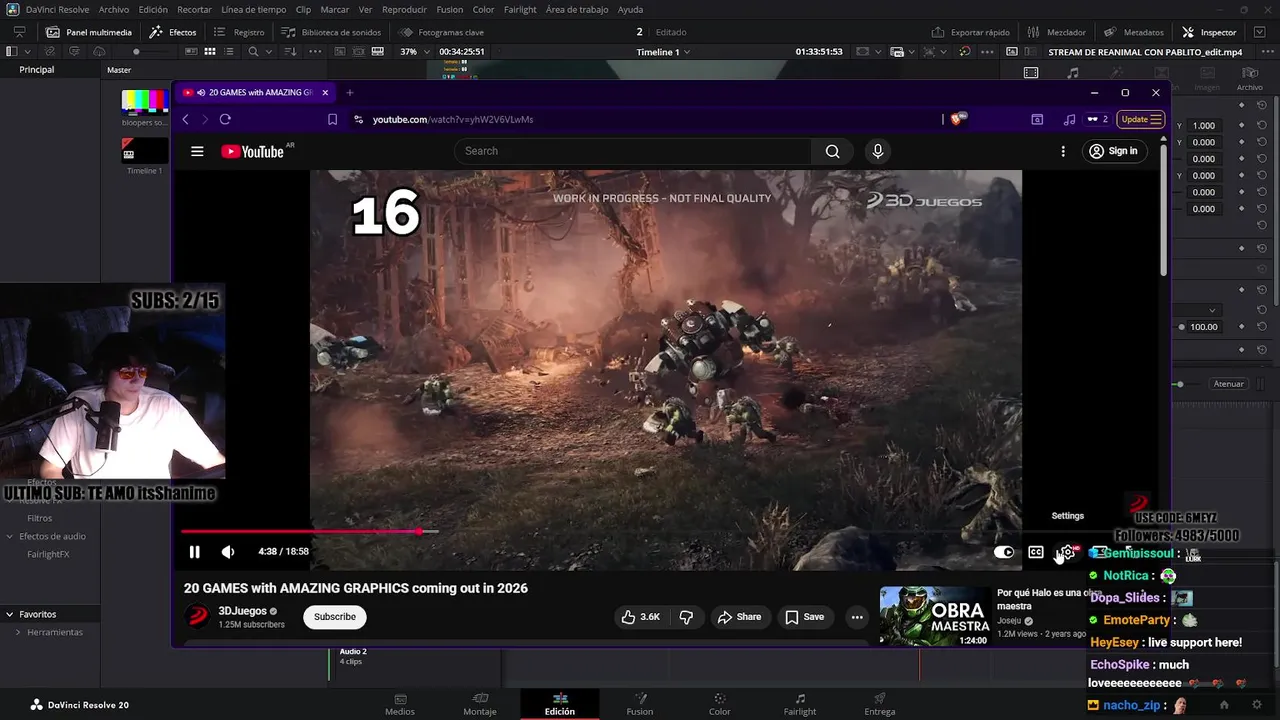Like the video with 3.6K likes
Screen dimensions: 1280x720
[x=640, y=617]
